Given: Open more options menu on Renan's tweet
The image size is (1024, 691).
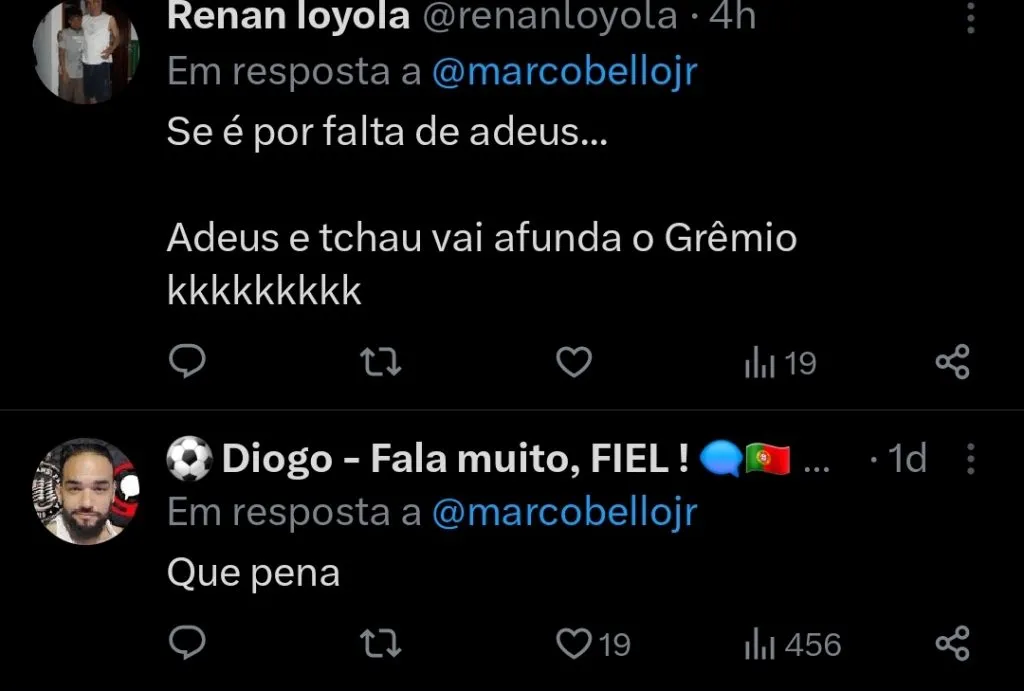Looking at the screenshot, I should click(971, 18).
